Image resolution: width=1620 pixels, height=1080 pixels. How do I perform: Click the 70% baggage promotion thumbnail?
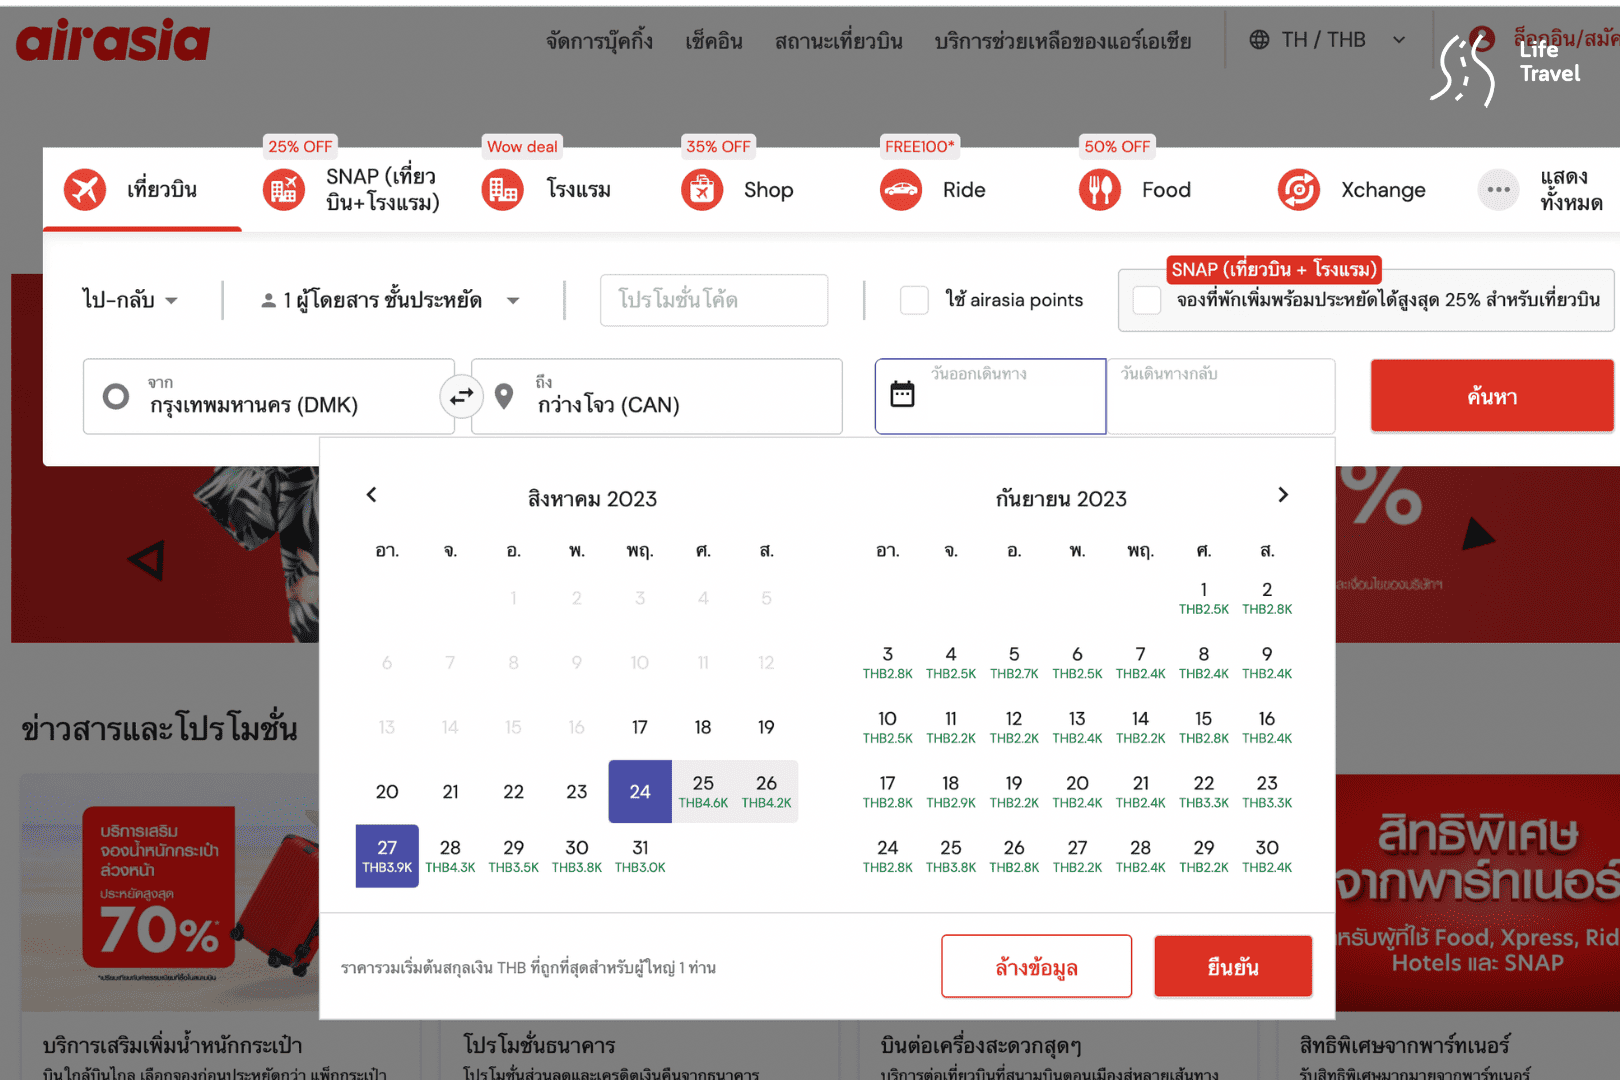pos(170,892)
